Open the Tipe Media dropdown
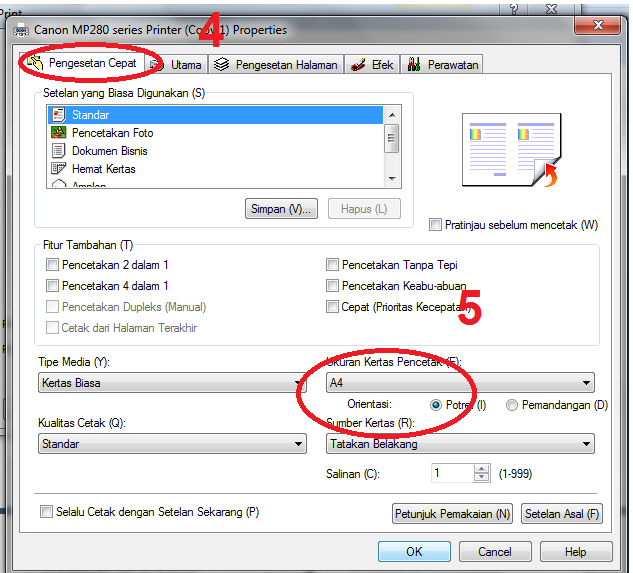This screenshot has height=573, width=633. tap(172, 382)
